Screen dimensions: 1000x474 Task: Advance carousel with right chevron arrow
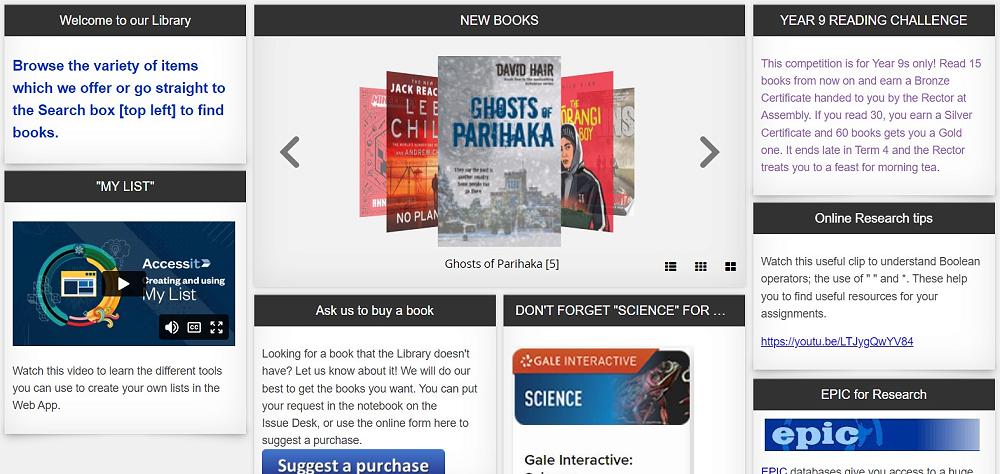(x=709, y=152)
